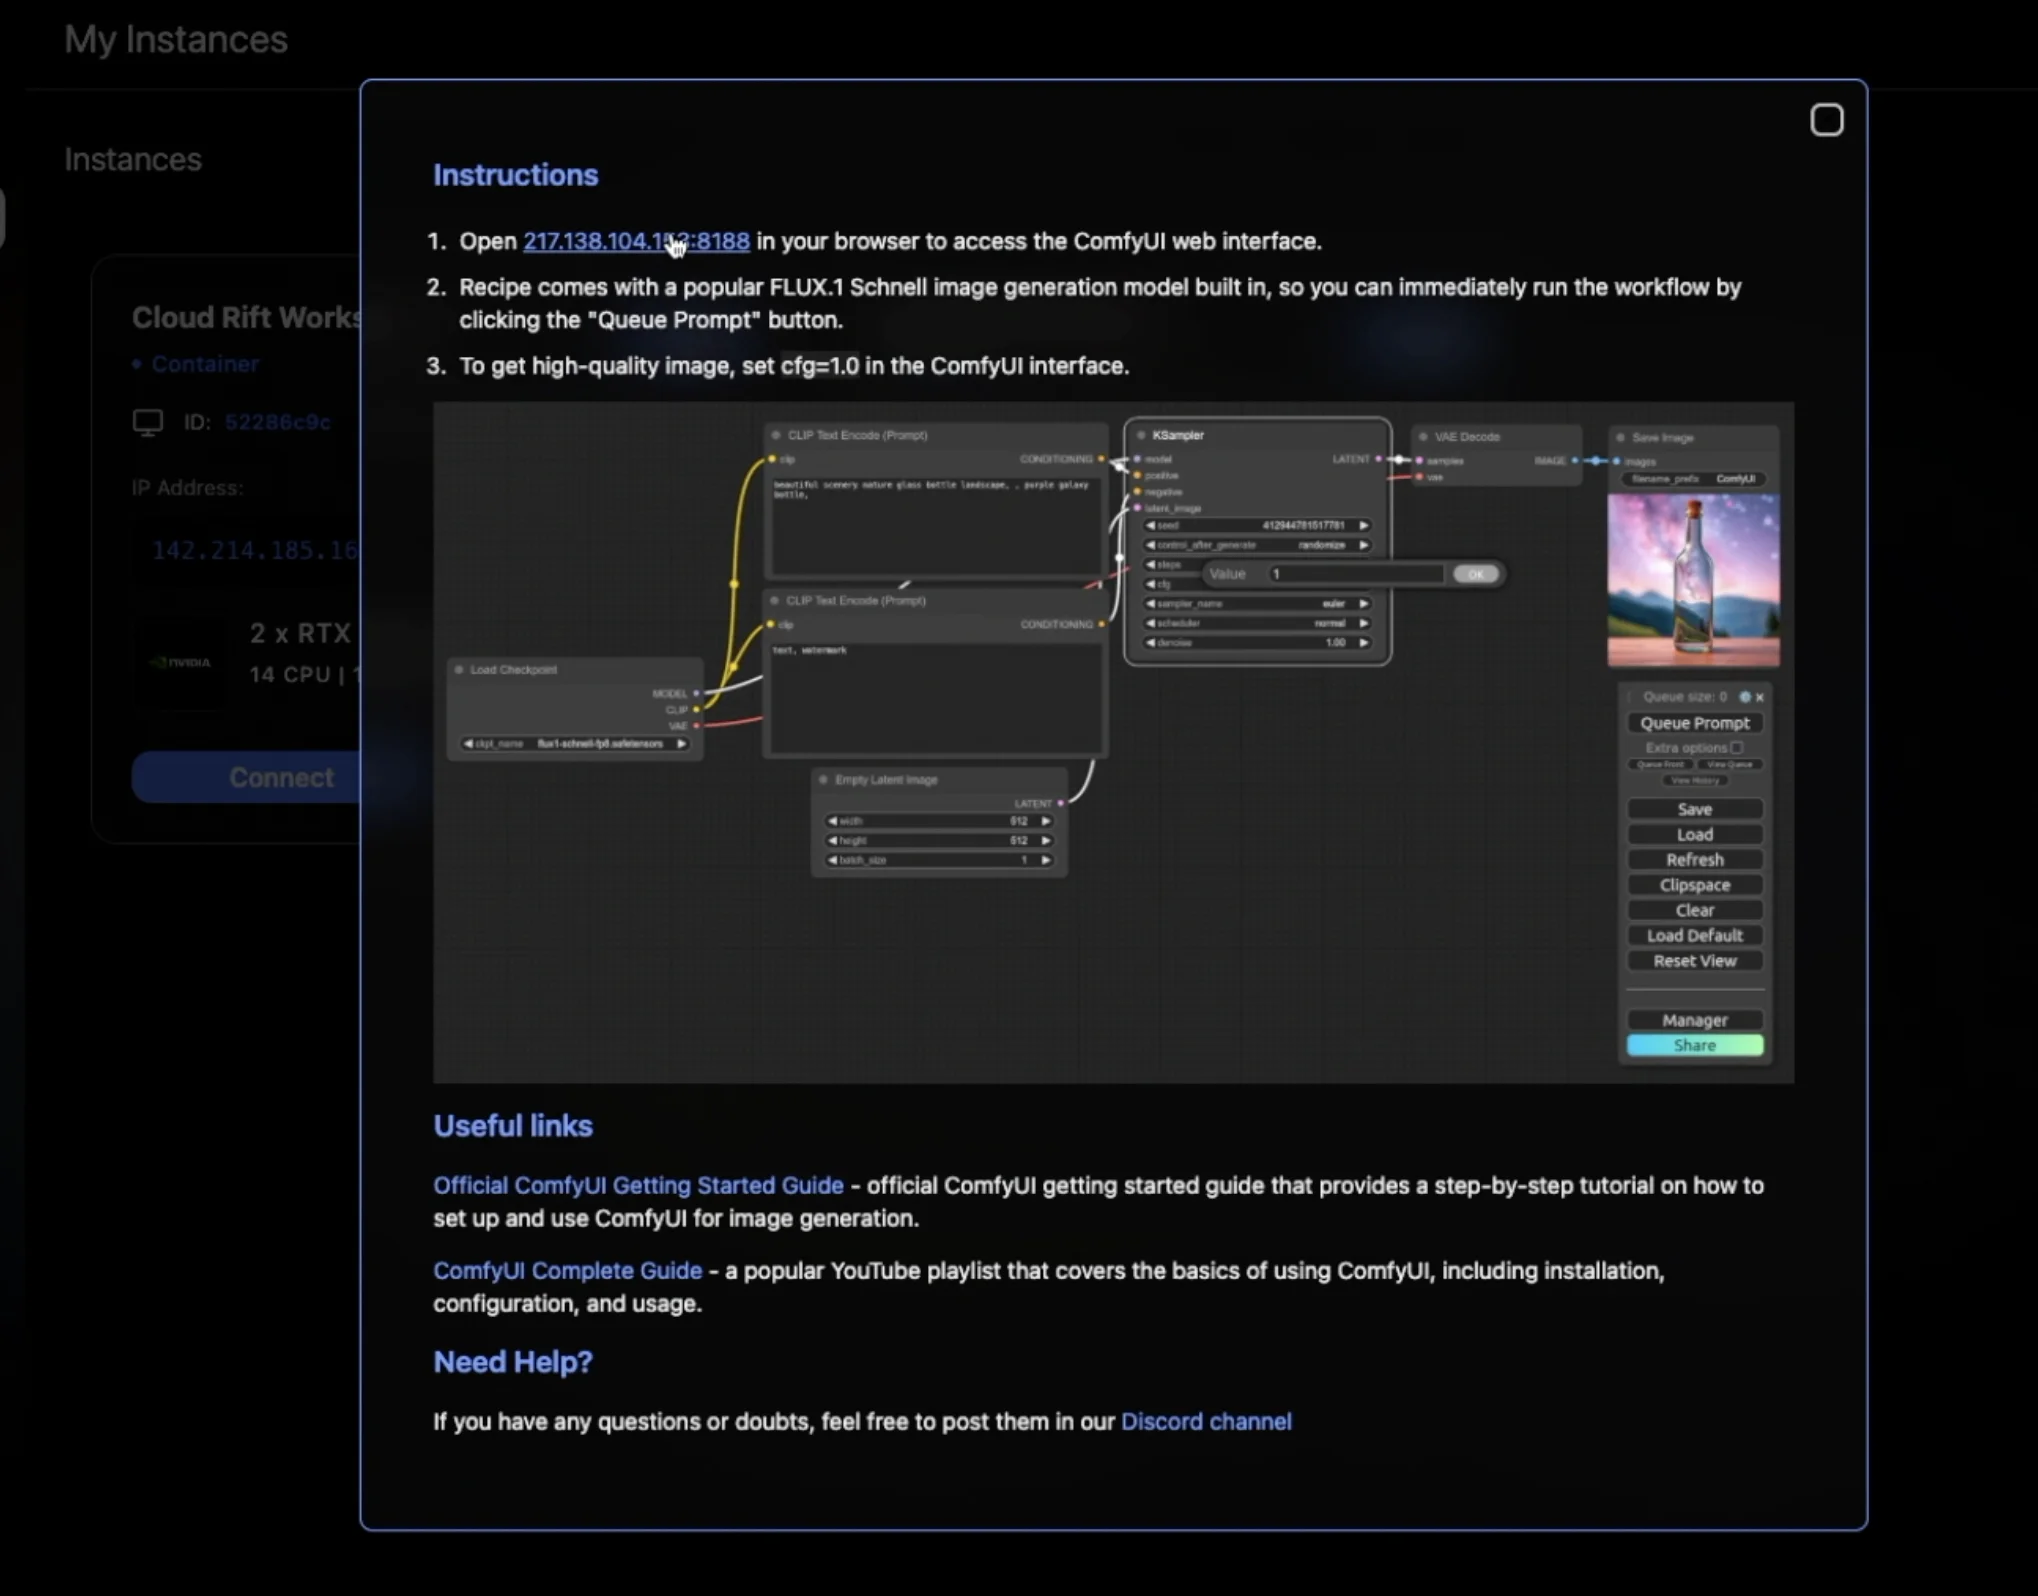Click the modal's top-right square close icon
This screenshot has width=2038, height=1596.
pos(1826,120)
